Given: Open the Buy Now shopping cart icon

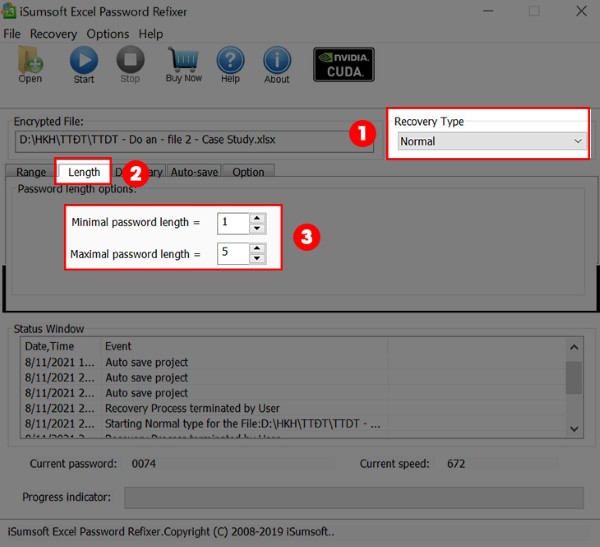Looking at the screenshot, I should point(183,64).
